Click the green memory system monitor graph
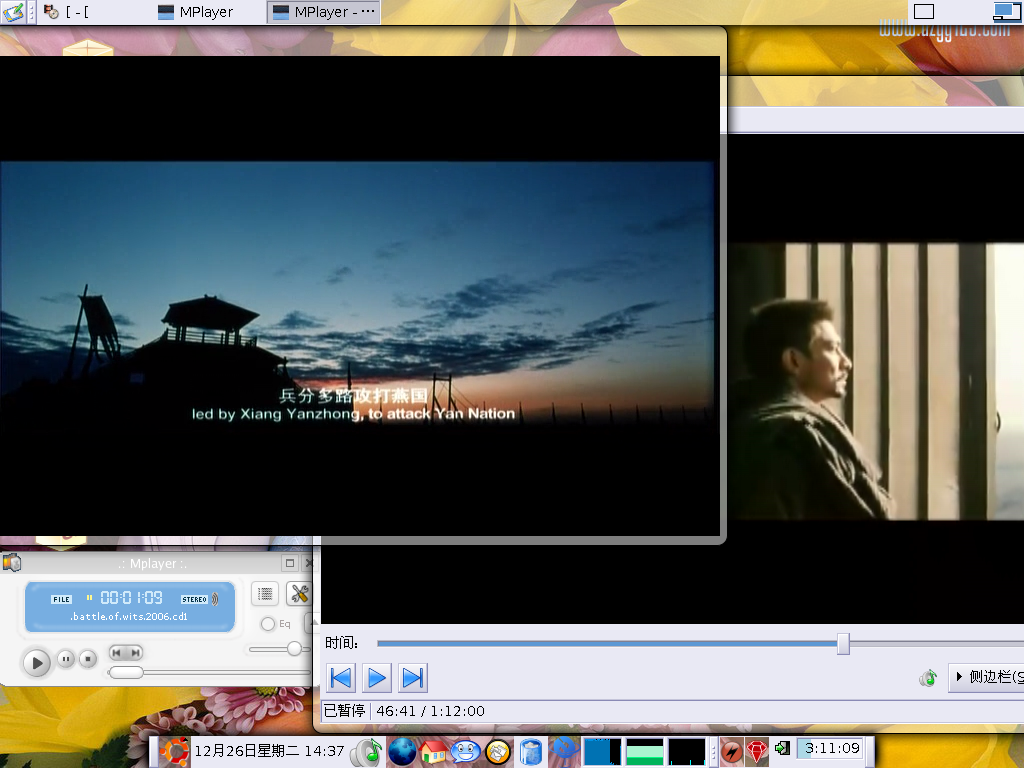 coord(645,752)
